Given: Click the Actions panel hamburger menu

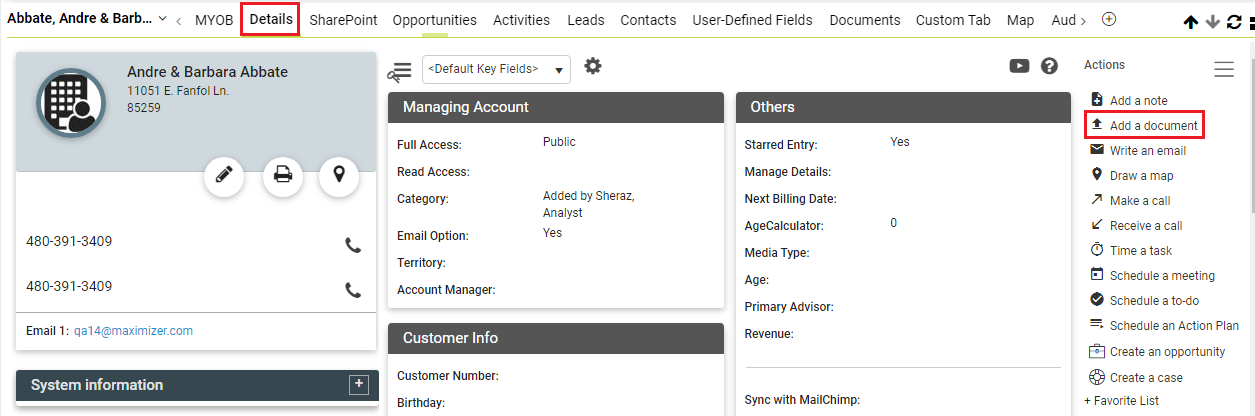Looking at the screenshot, I should (x=1224, y=69).
